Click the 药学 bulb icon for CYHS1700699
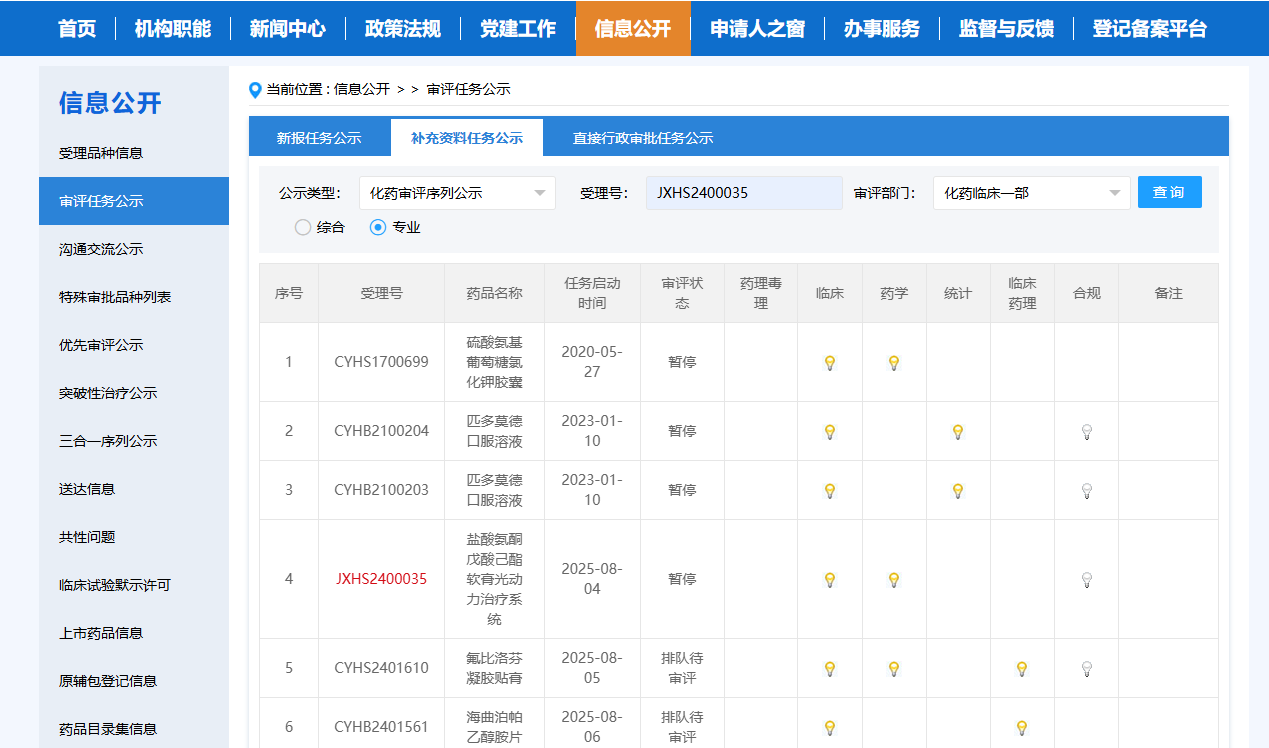 coord(894,363)
